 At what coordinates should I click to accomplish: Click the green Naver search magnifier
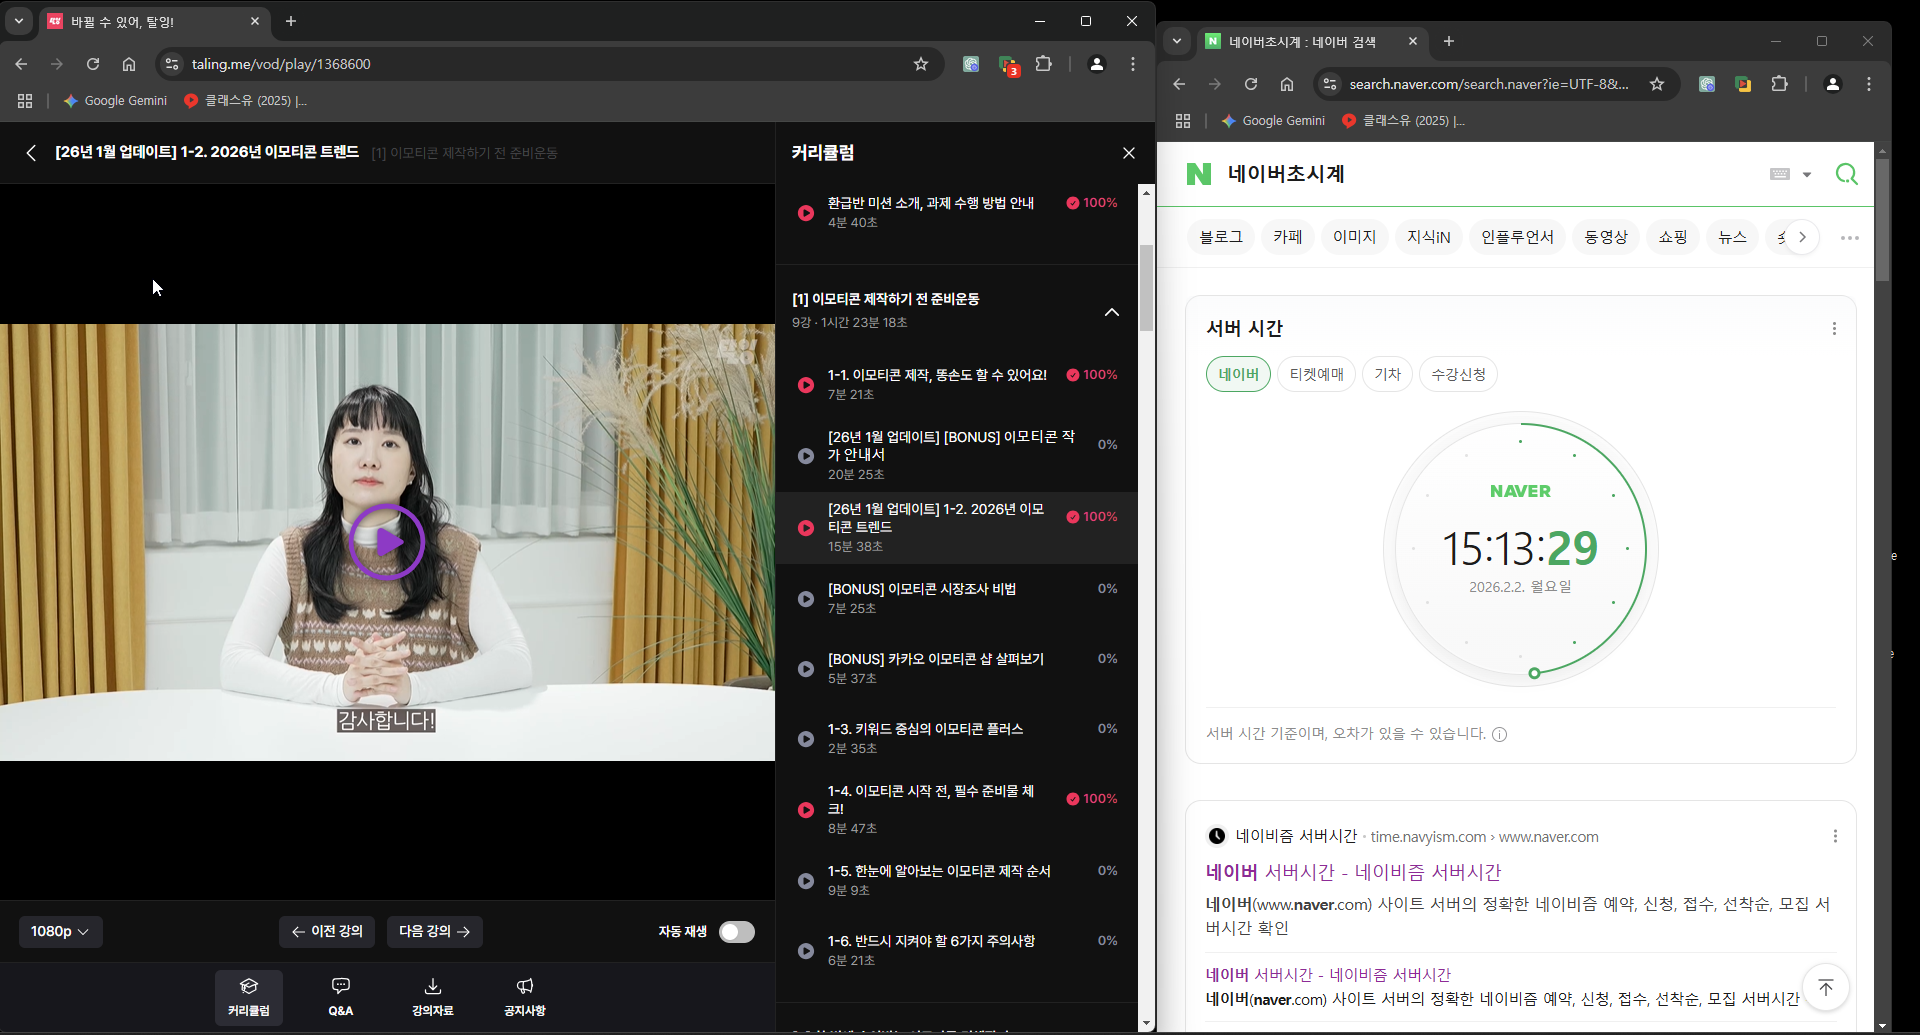[1847, 174]
